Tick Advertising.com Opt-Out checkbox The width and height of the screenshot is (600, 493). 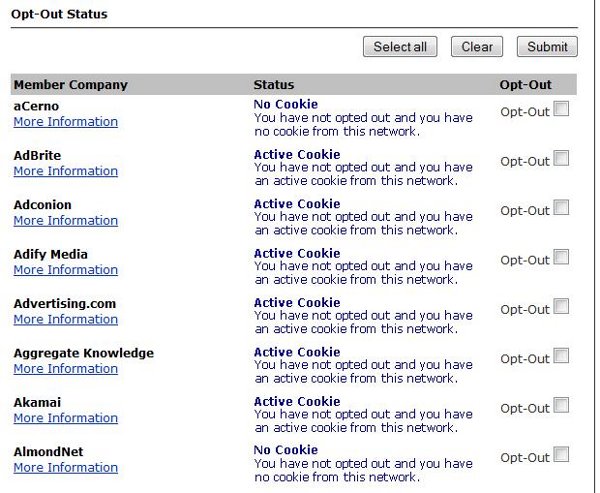pyautogui.click(x=561, y=306)
